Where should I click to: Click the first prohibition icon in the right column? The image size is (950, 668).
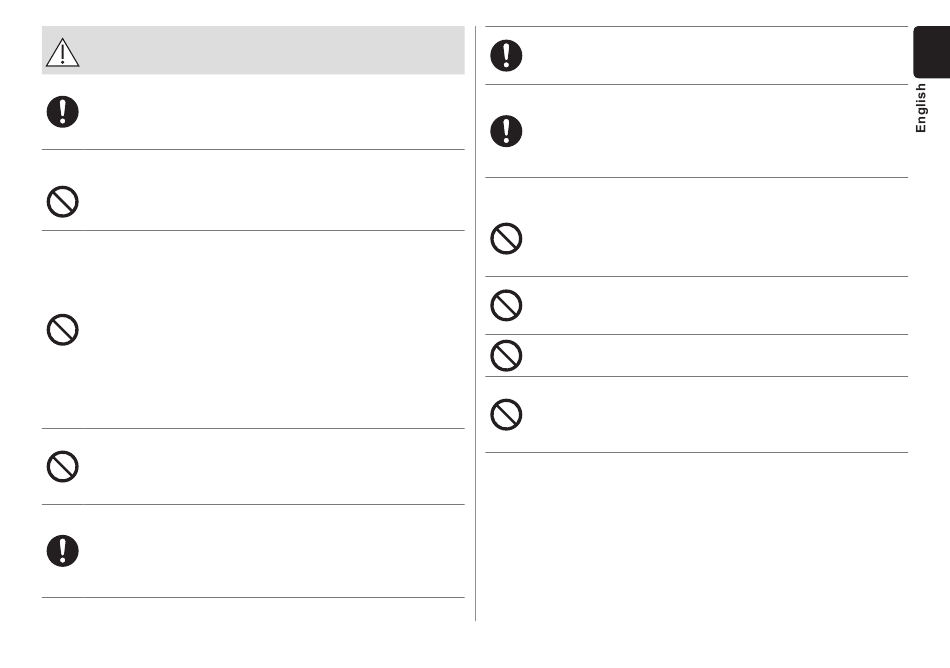point(506,239)
